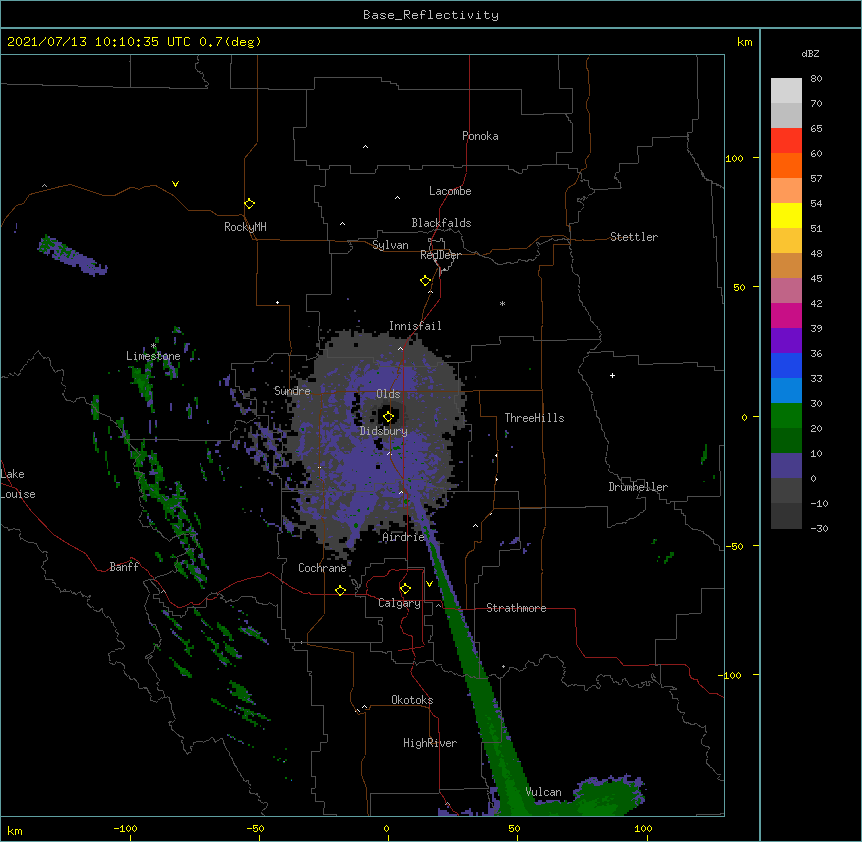Select the light blue 30–33 dBZ legend swatch
The width and height of the screenshot is (862, 842).
786,391
